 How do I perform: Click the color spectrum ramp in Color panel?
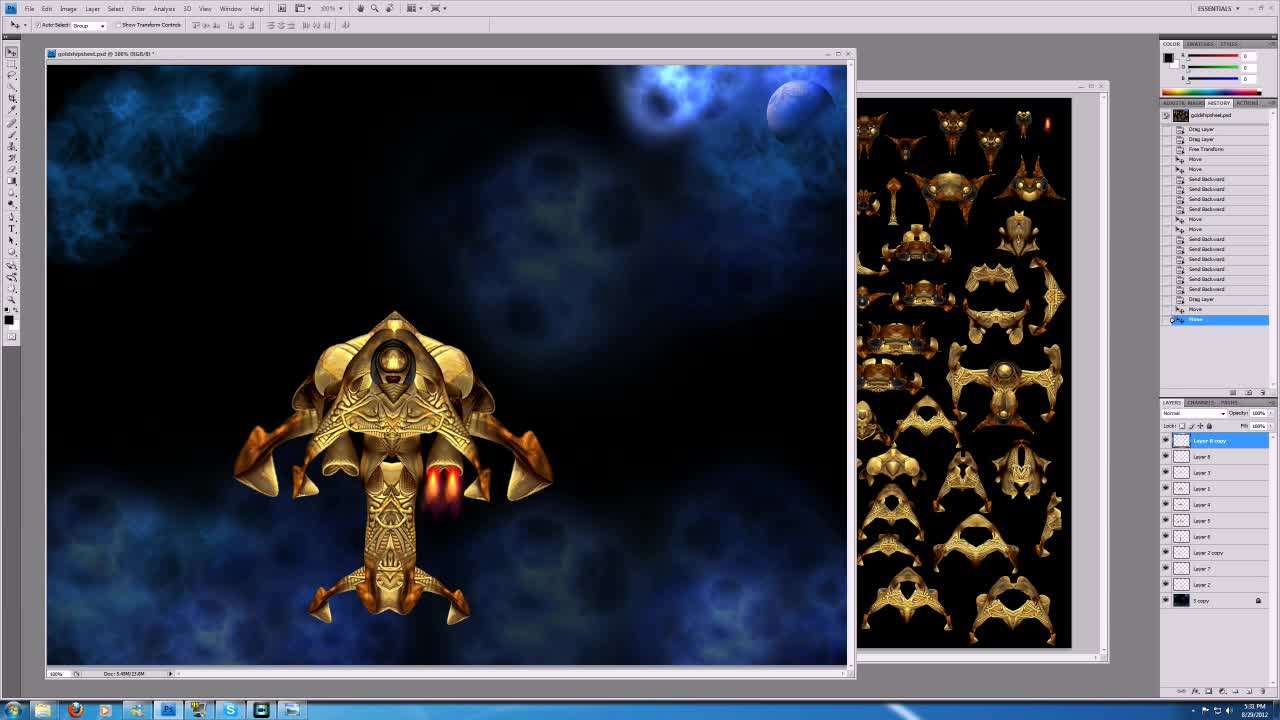(1211, 92)
